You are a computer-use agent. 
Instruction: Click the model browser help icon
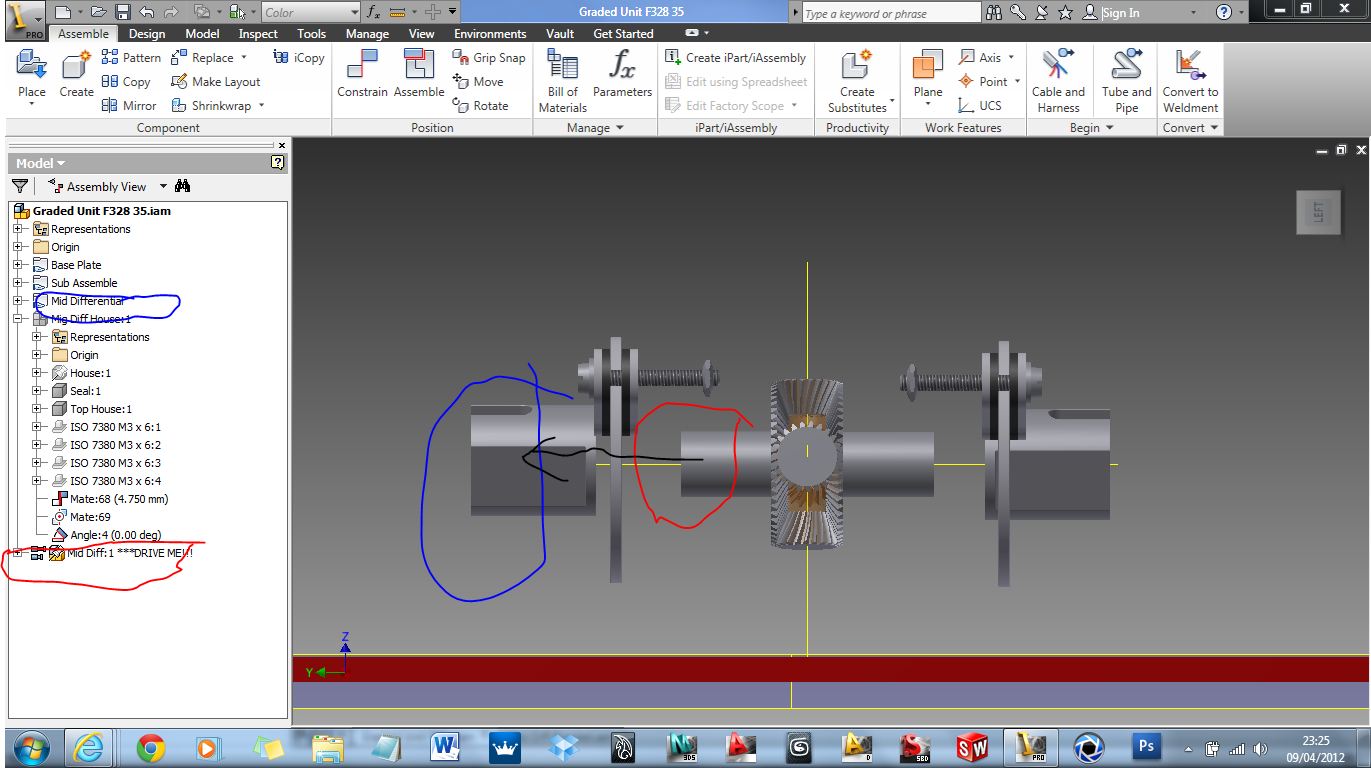tap(278, 163)
